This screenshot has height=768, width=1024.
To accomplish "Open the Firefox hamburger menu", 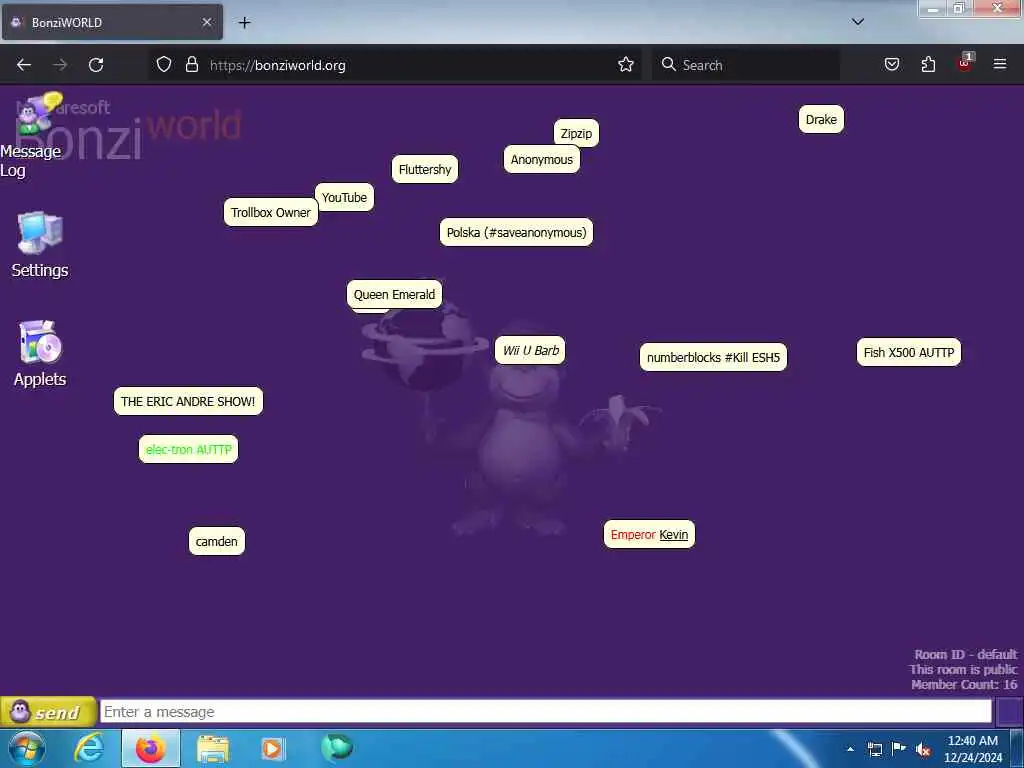I will point(1000,65).
